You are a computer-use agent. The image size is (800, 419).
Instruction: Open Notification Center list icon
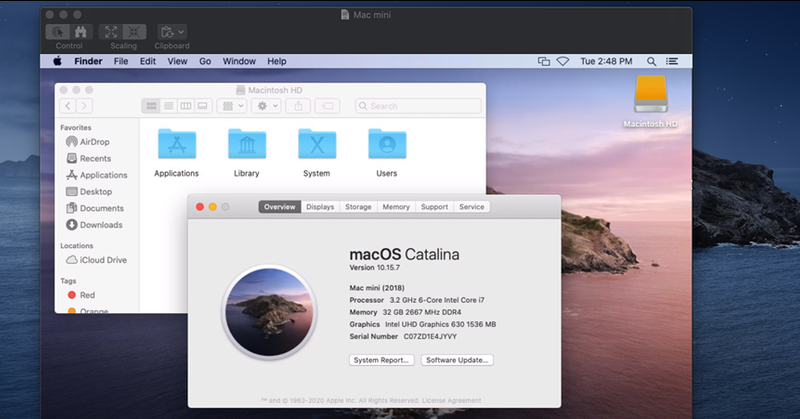point(672,61)
